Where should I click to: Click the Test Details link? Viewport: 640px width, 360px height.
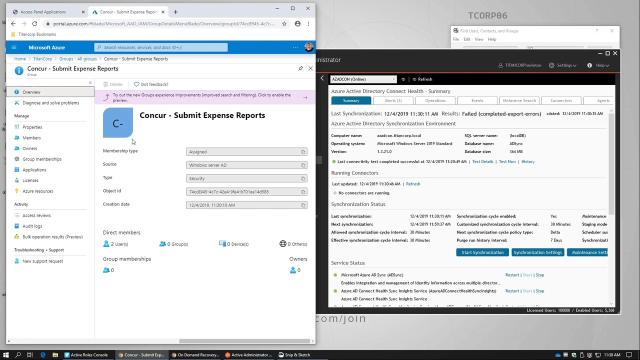tap(483, 162)
